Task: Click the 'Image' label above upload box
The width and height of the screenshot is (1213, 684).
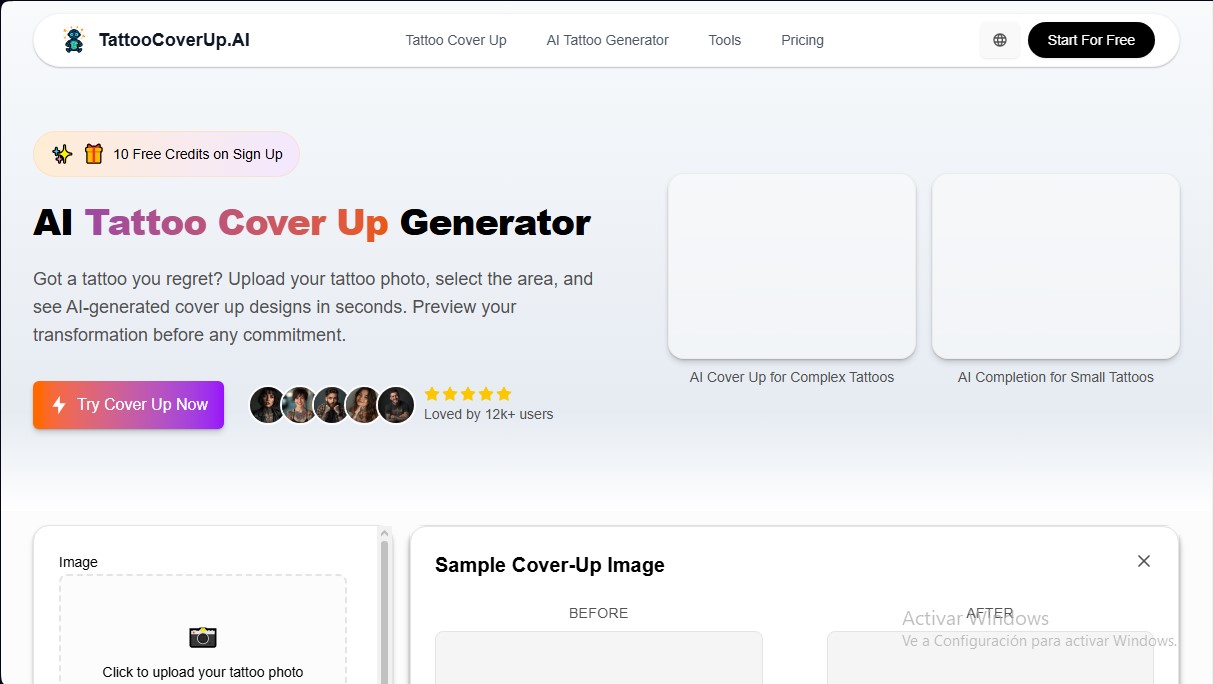Action: (78, 562)
